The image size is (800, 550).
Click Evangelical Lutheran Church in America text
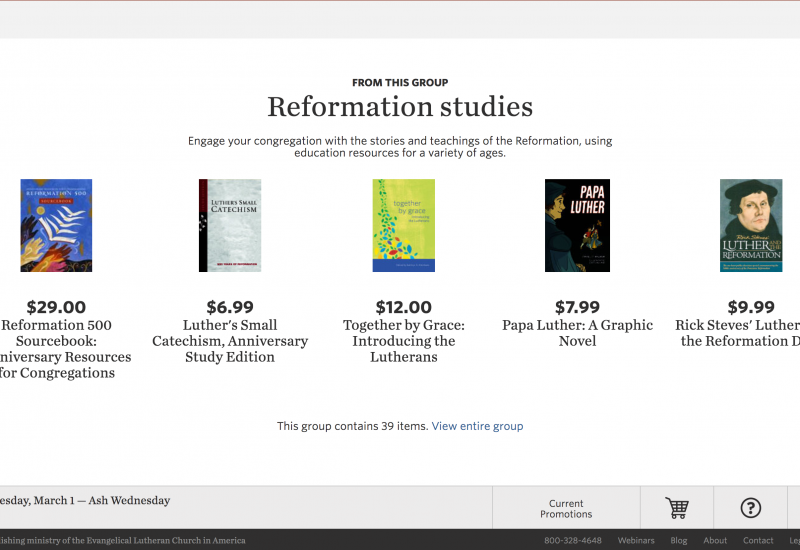[x=166, y=540]
